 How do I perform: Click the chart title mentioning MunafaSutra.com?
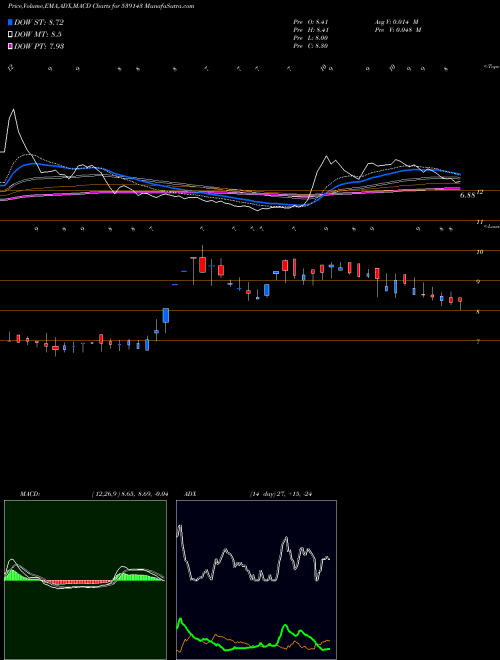click(x=101, y=6)
